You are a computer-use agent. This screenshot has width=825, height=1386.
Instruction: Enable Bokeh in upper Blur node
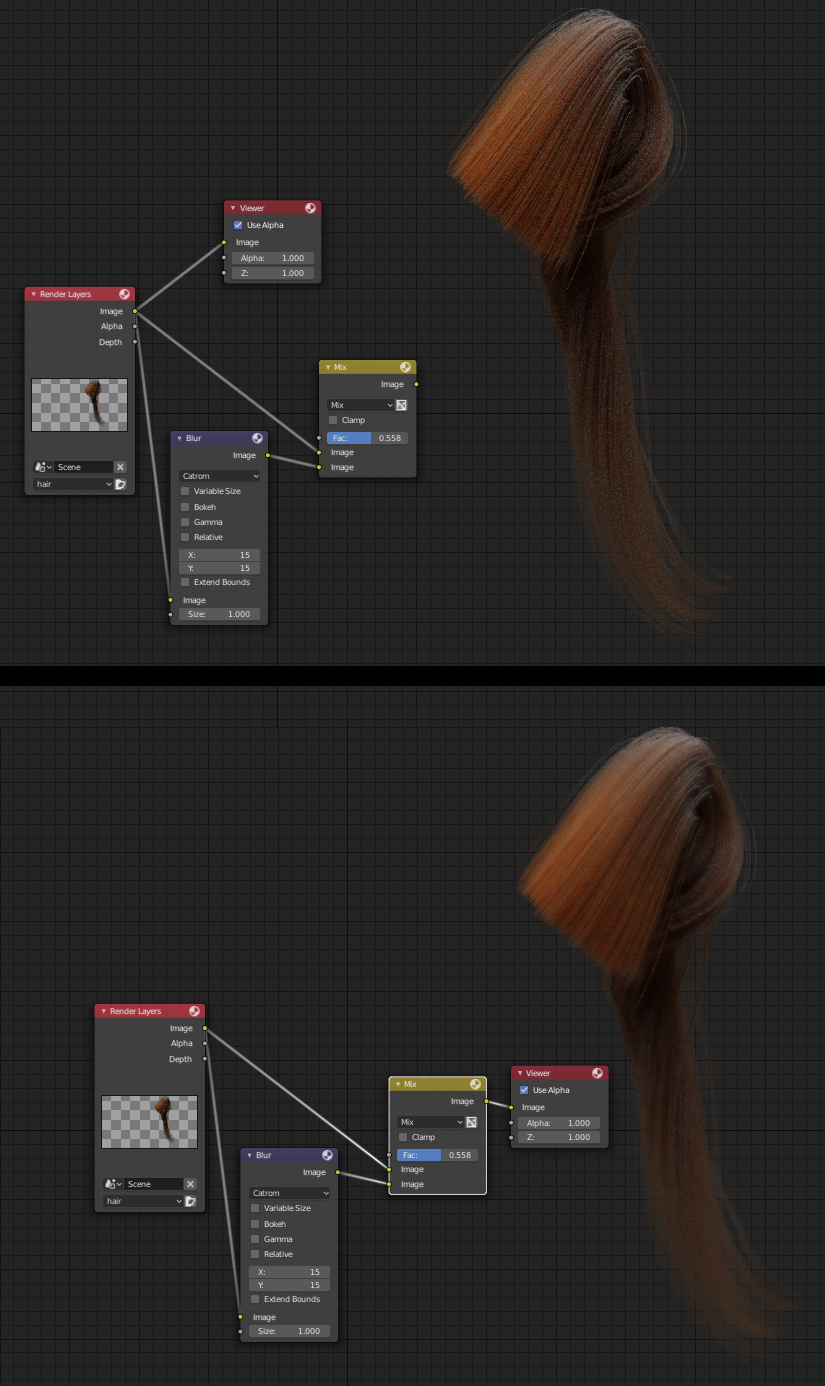pos(185,507)
